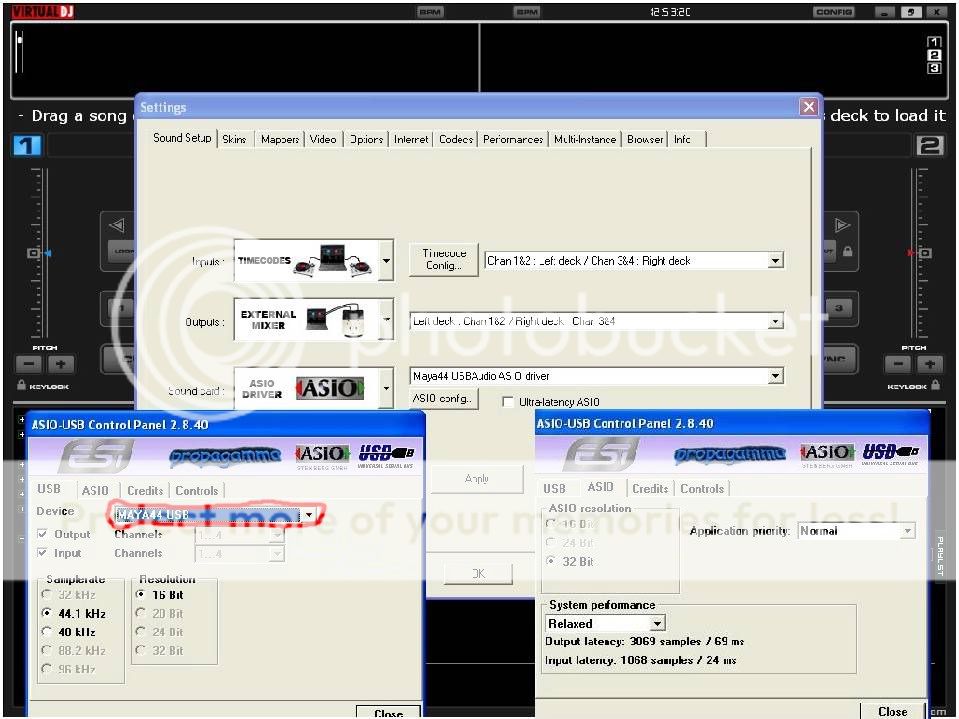Select waveform view button 1

tap(934, 42)
